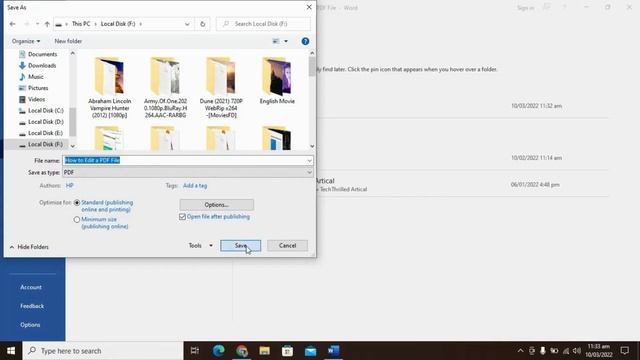Launch Google Chrome from taskbar
Image resolution: width=640 pixels, height=360 pixels.
click(x=242, y=351)
